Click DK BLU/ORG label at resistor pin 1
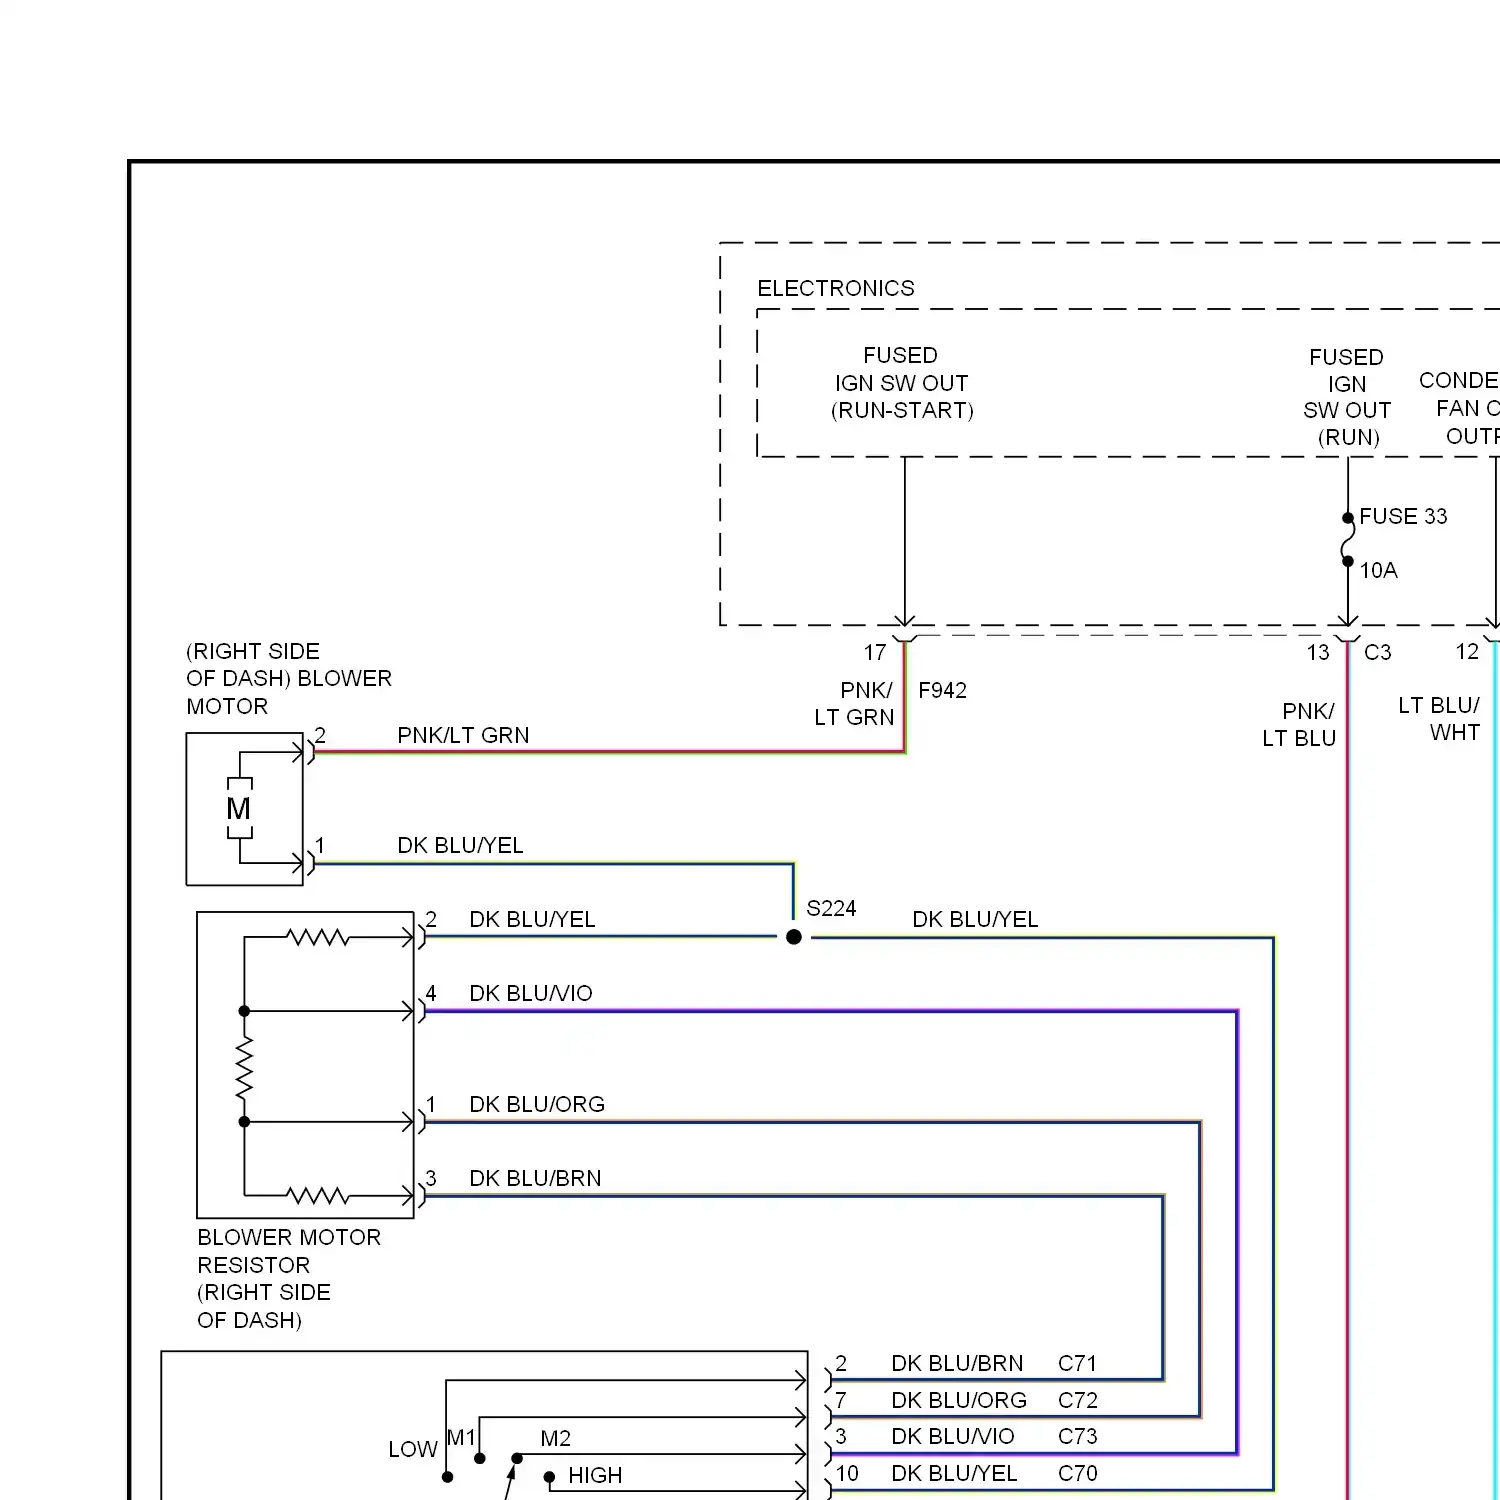The width and height of the screenshot is (1500, 1500). pyautogui.click(x=537, y=1104)
